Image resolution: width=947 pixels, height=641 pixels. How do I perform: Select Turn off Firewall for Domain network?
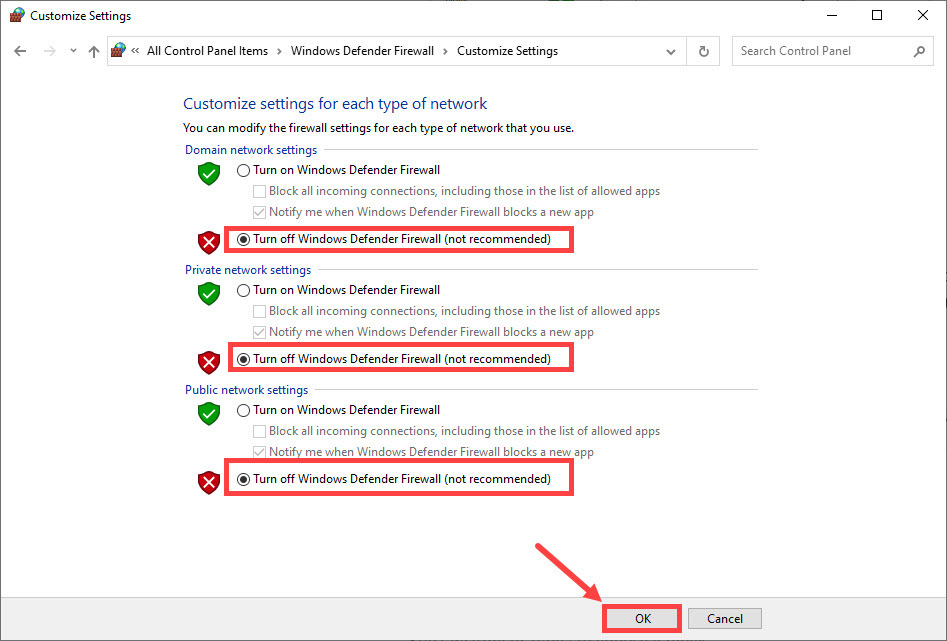[243, 239]
